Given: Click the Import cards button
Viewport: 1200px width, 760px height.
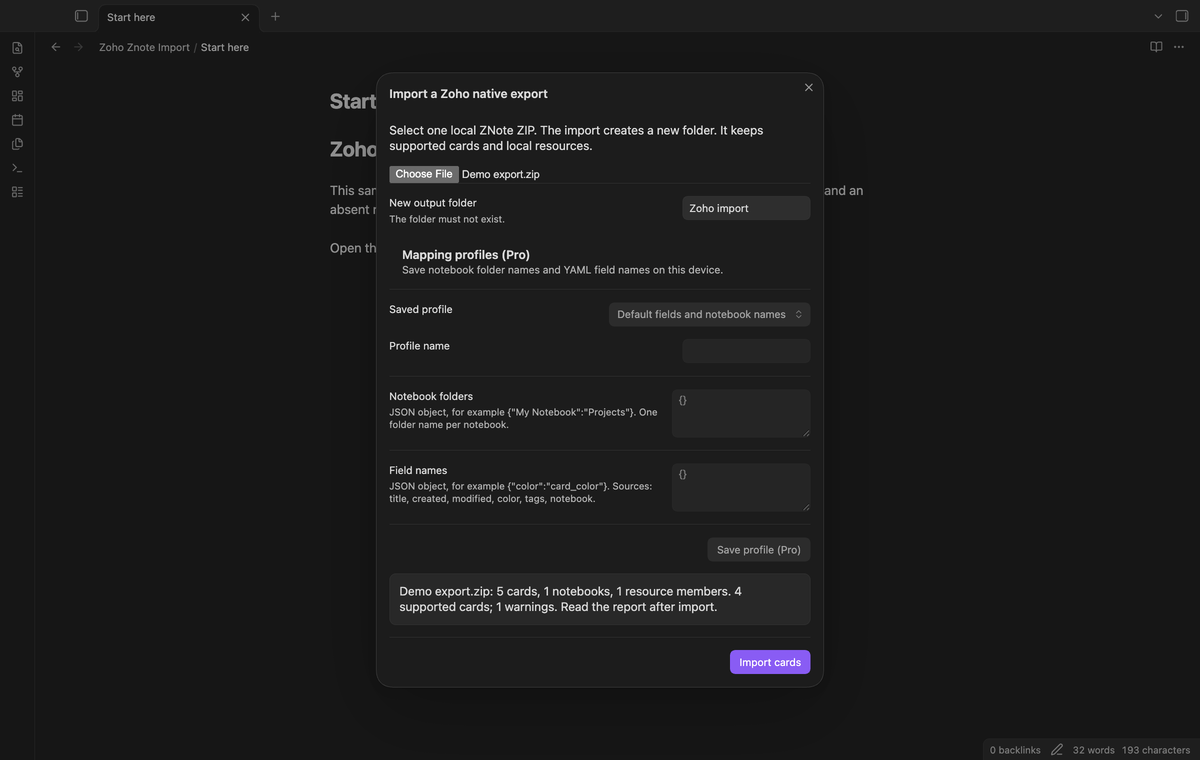Looking at the screenshot, I should [770, 662].
